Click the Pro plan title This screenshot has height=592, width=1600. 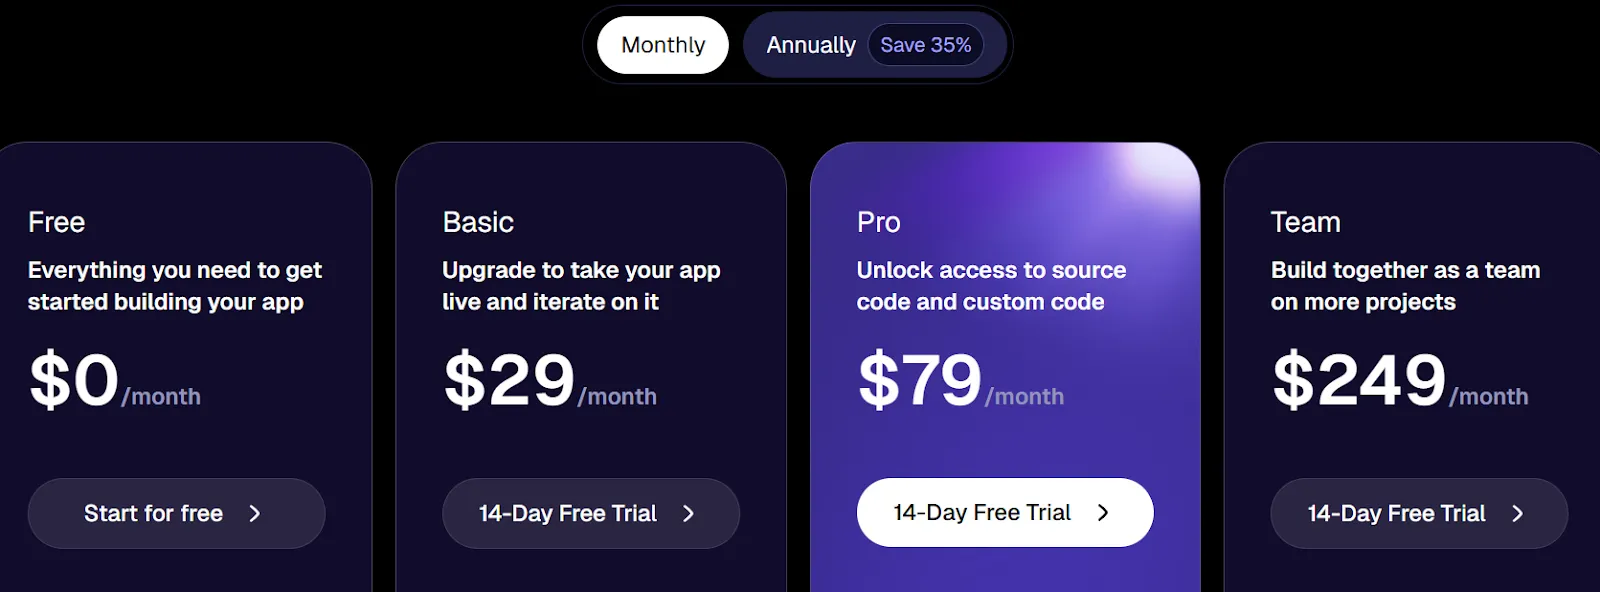tap(878, 222)
